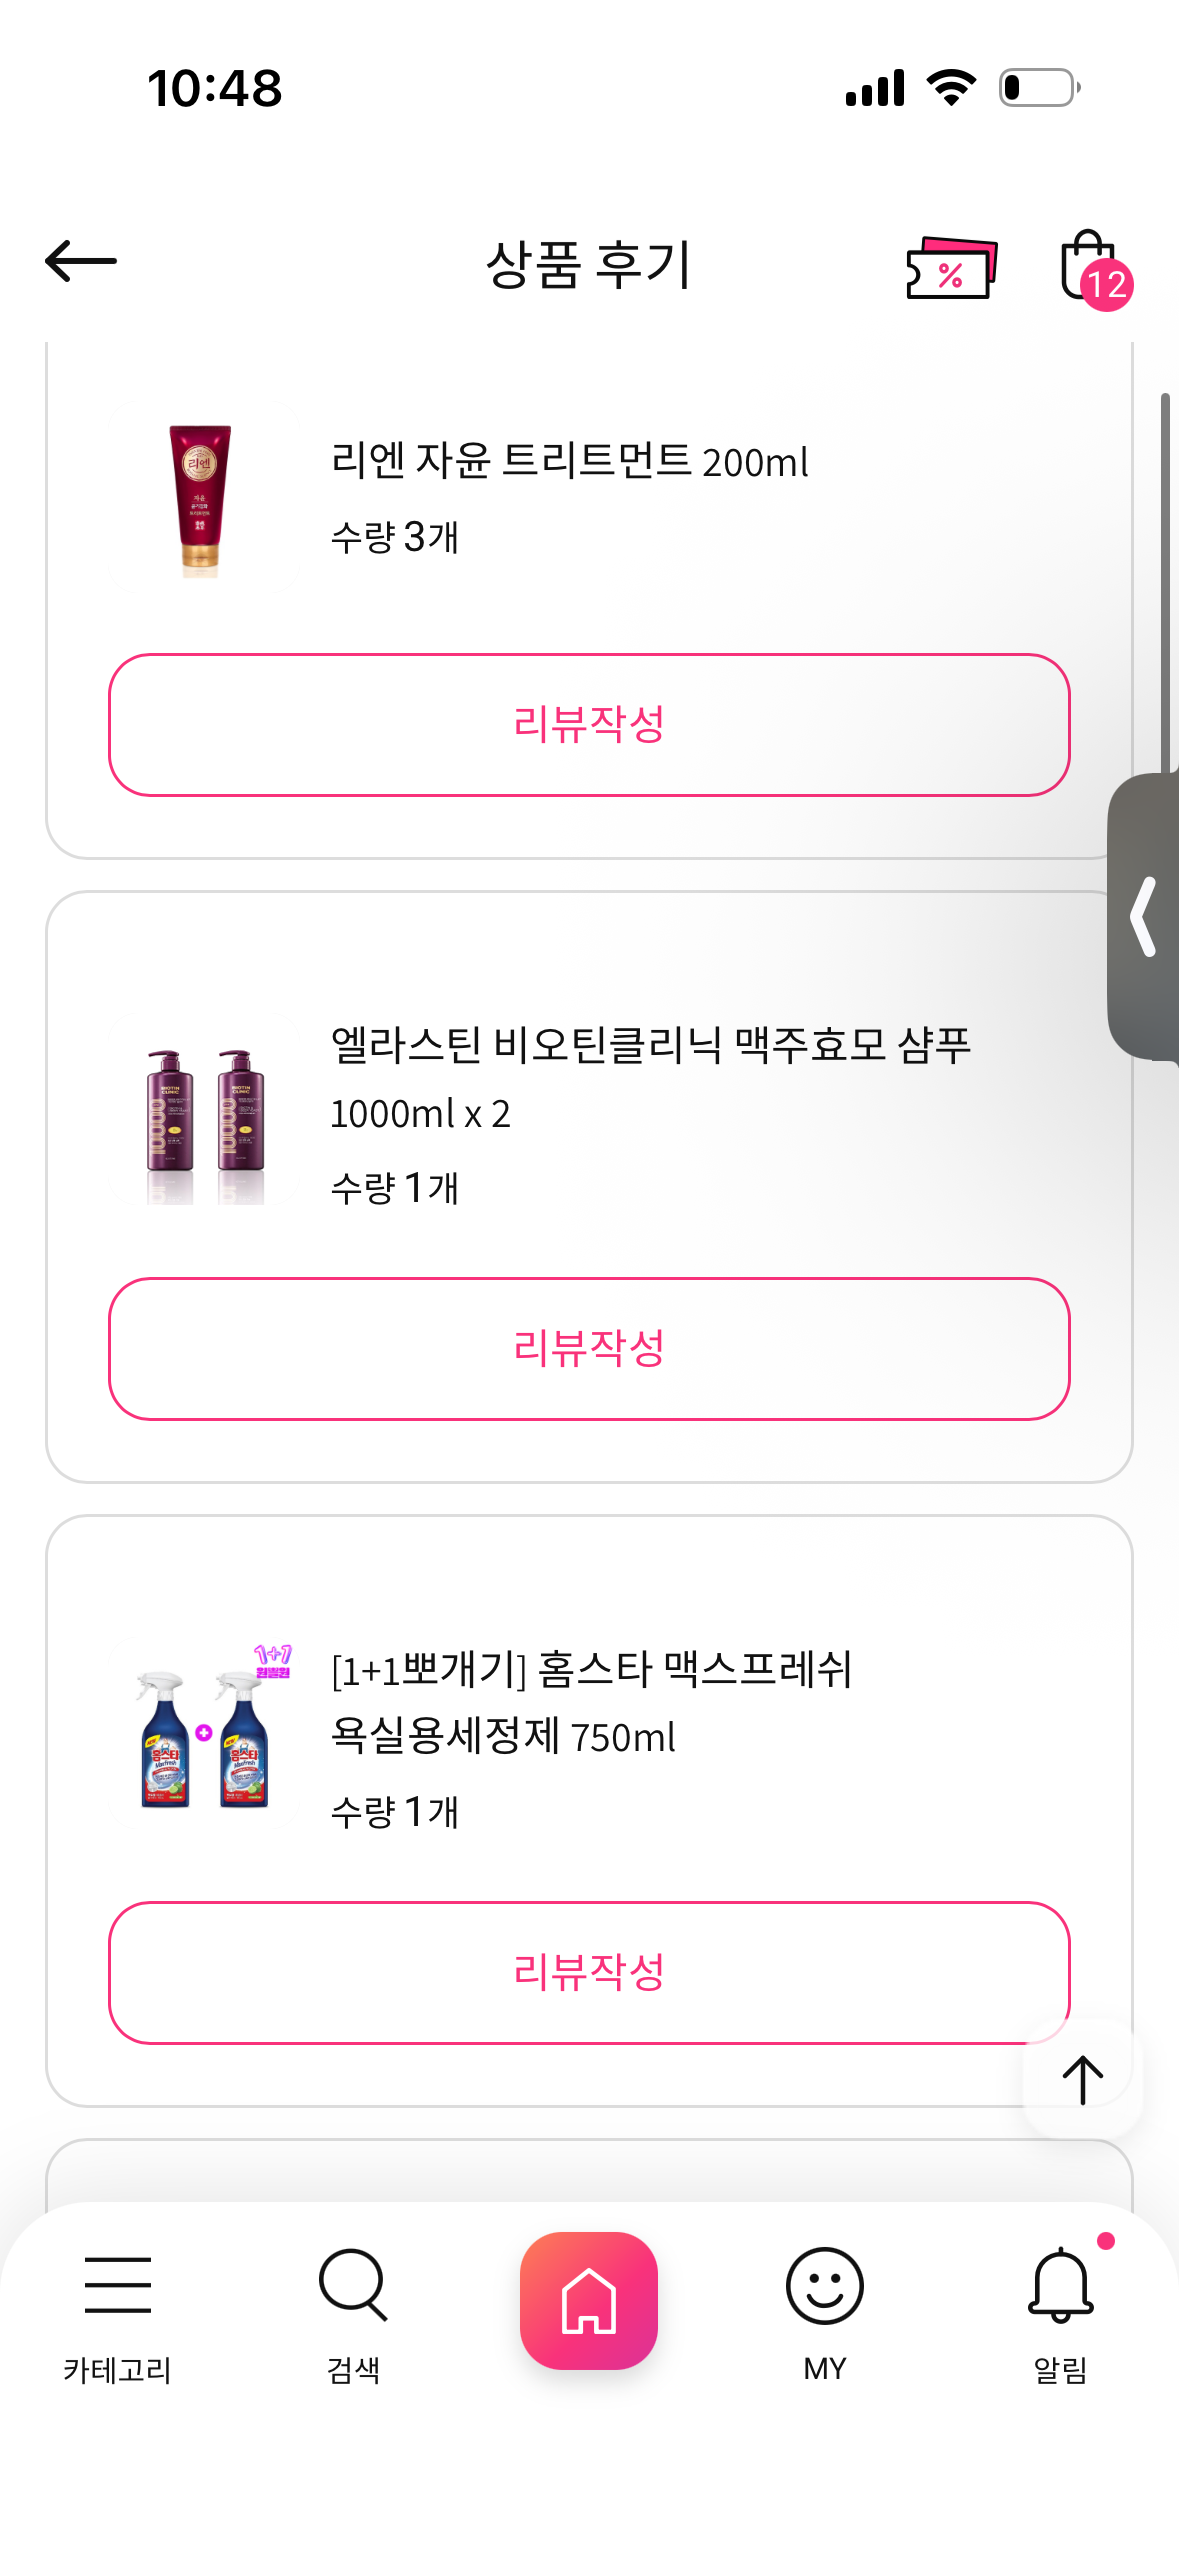The width and height of the screenshot is (1179, 2556).
Task: Open the shopping bag cart
Action: [x=1089, y=266]
